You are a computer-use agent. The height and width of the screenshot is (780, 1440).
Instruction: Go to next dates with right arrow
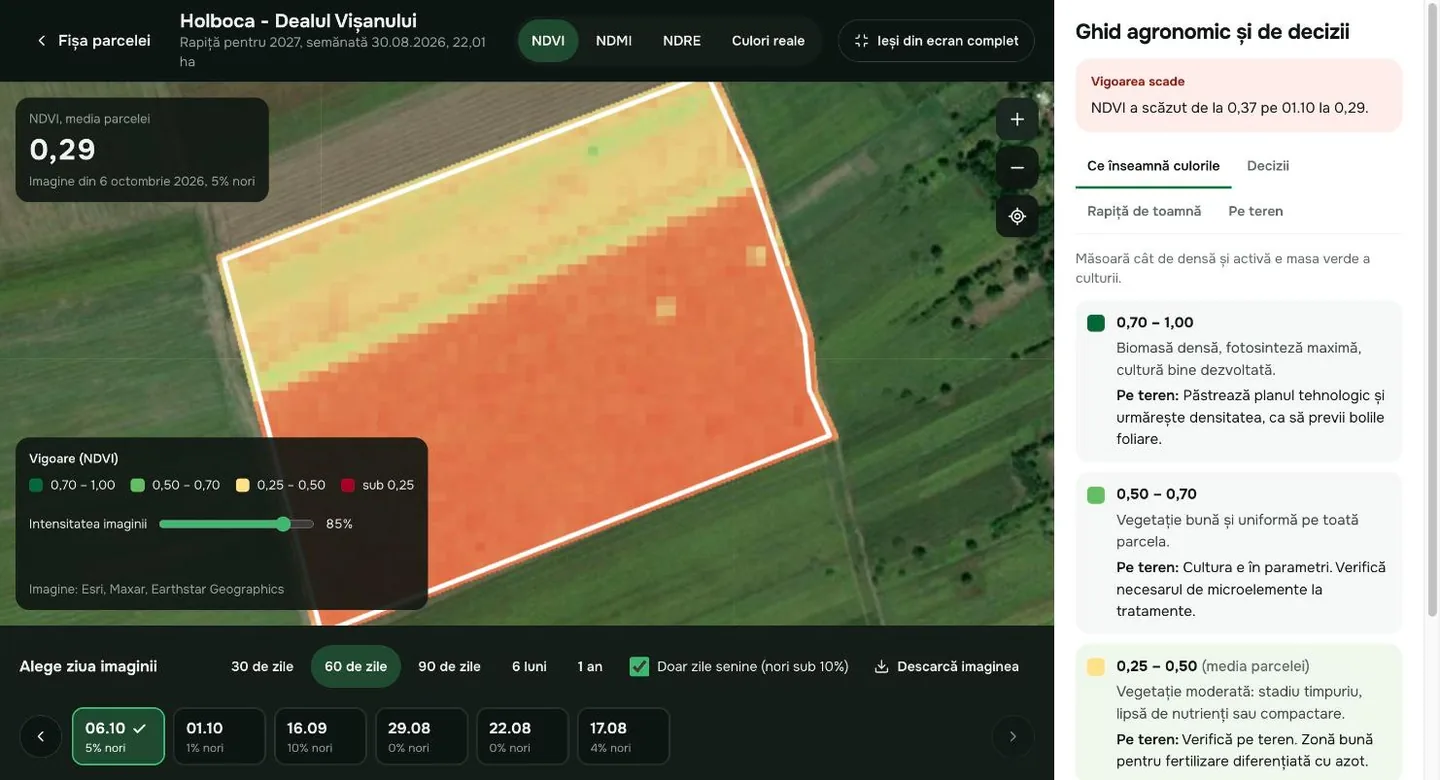pos(1012,737)
